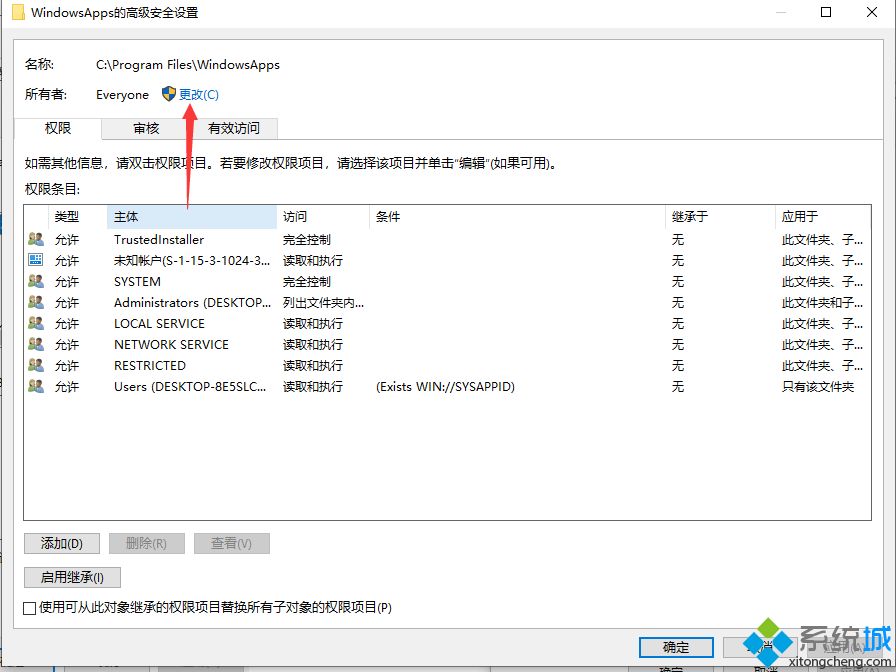Click the app package icon for 未知帐户 entry

pos(36,260)
